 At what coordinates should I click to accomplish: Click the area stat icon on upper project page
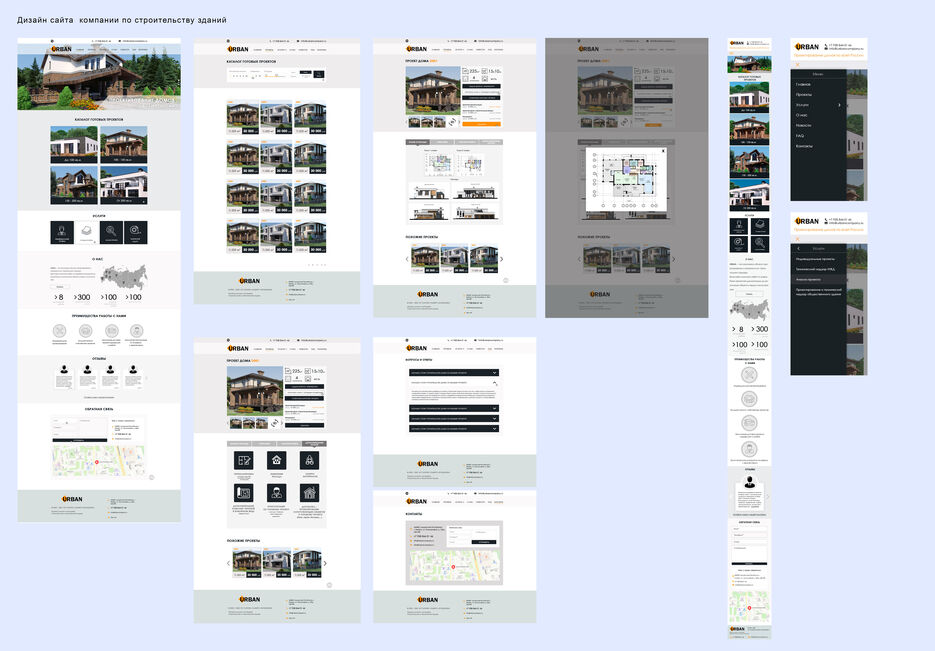click(466, 71)
